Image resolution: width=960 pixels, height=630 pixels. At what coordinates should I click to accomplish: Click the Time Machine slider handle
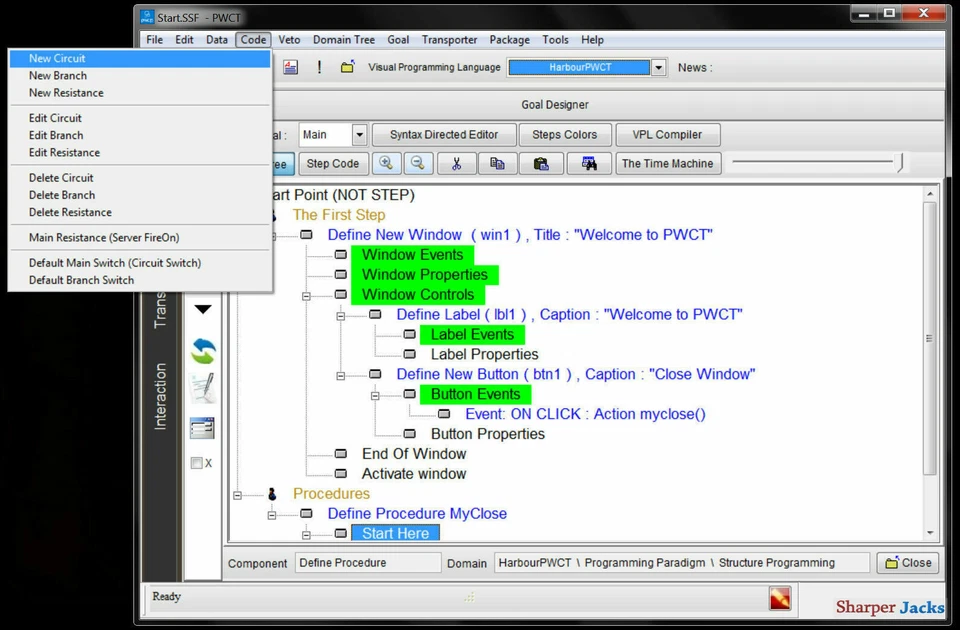coord(898,161)
